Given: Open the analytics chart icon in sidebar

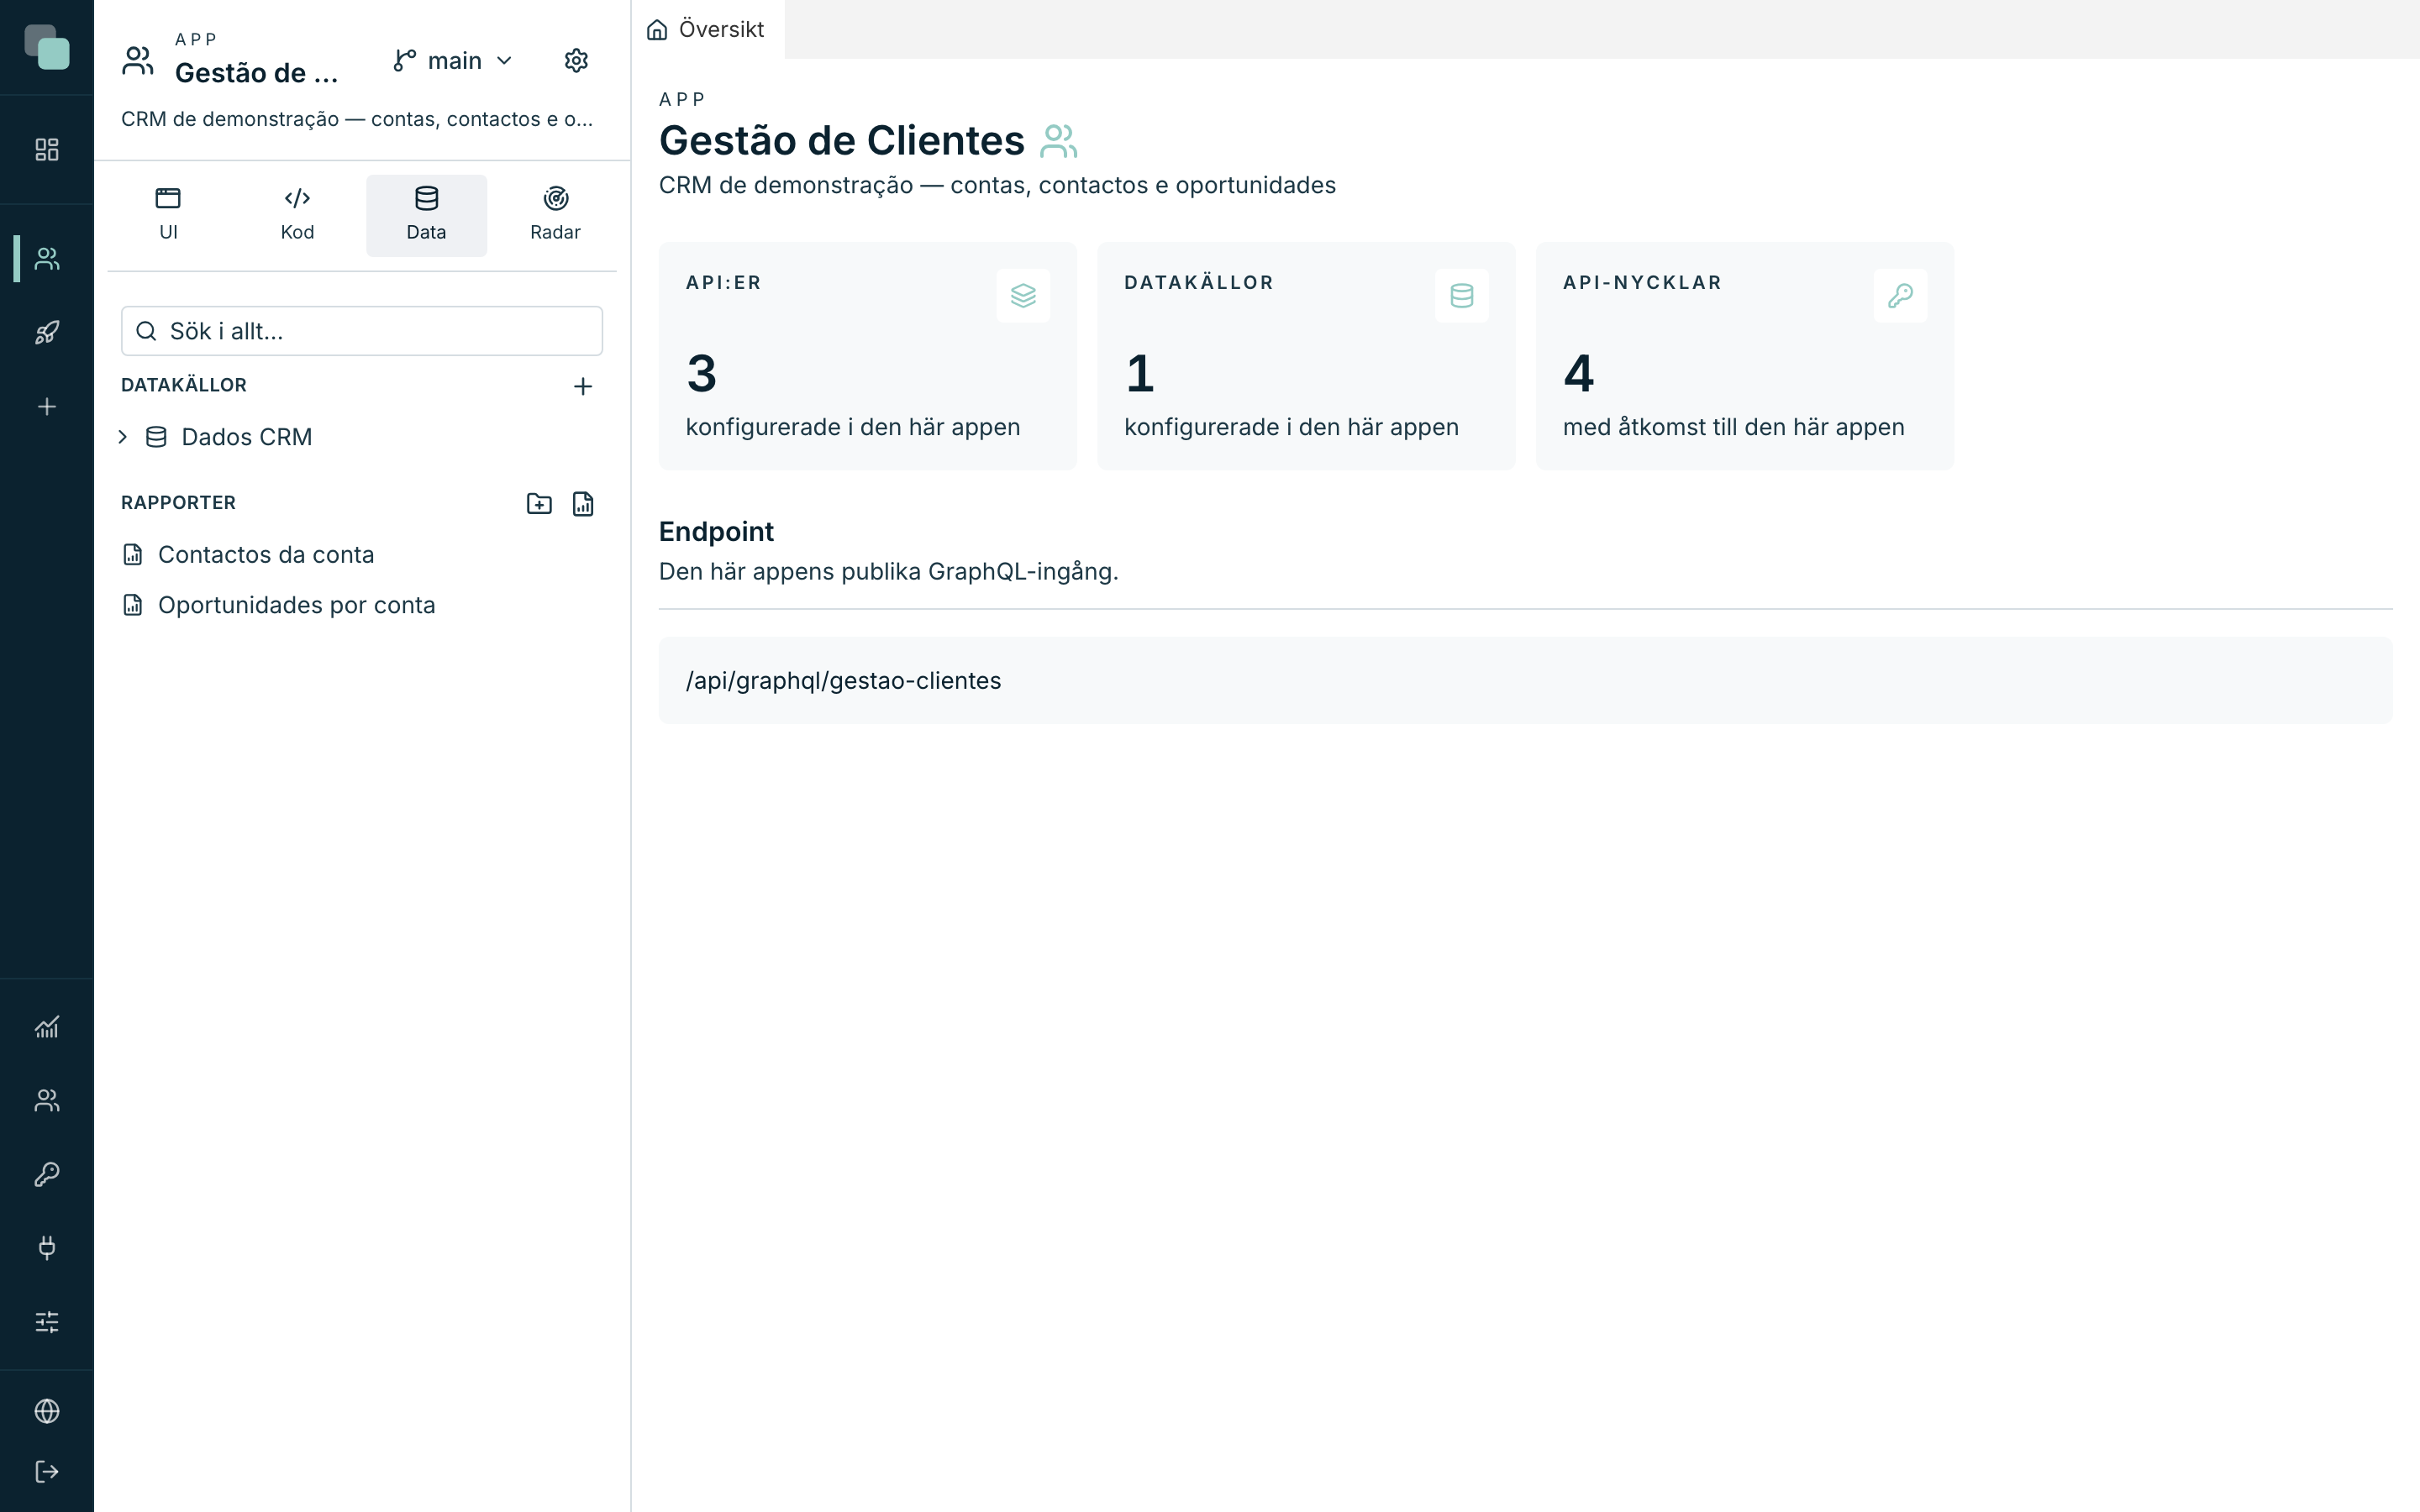Looking at the screenshot, I should (47, 1027).
